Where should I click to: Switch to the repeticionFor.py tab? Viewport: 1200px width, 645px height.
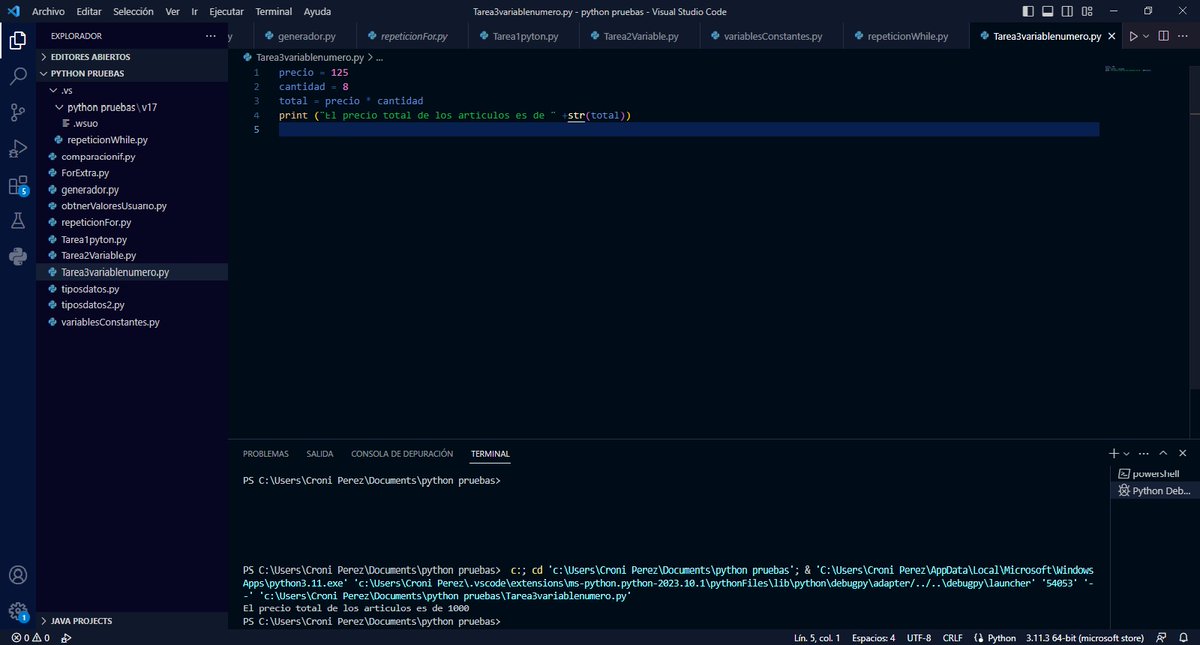click(x=414, y=36)
